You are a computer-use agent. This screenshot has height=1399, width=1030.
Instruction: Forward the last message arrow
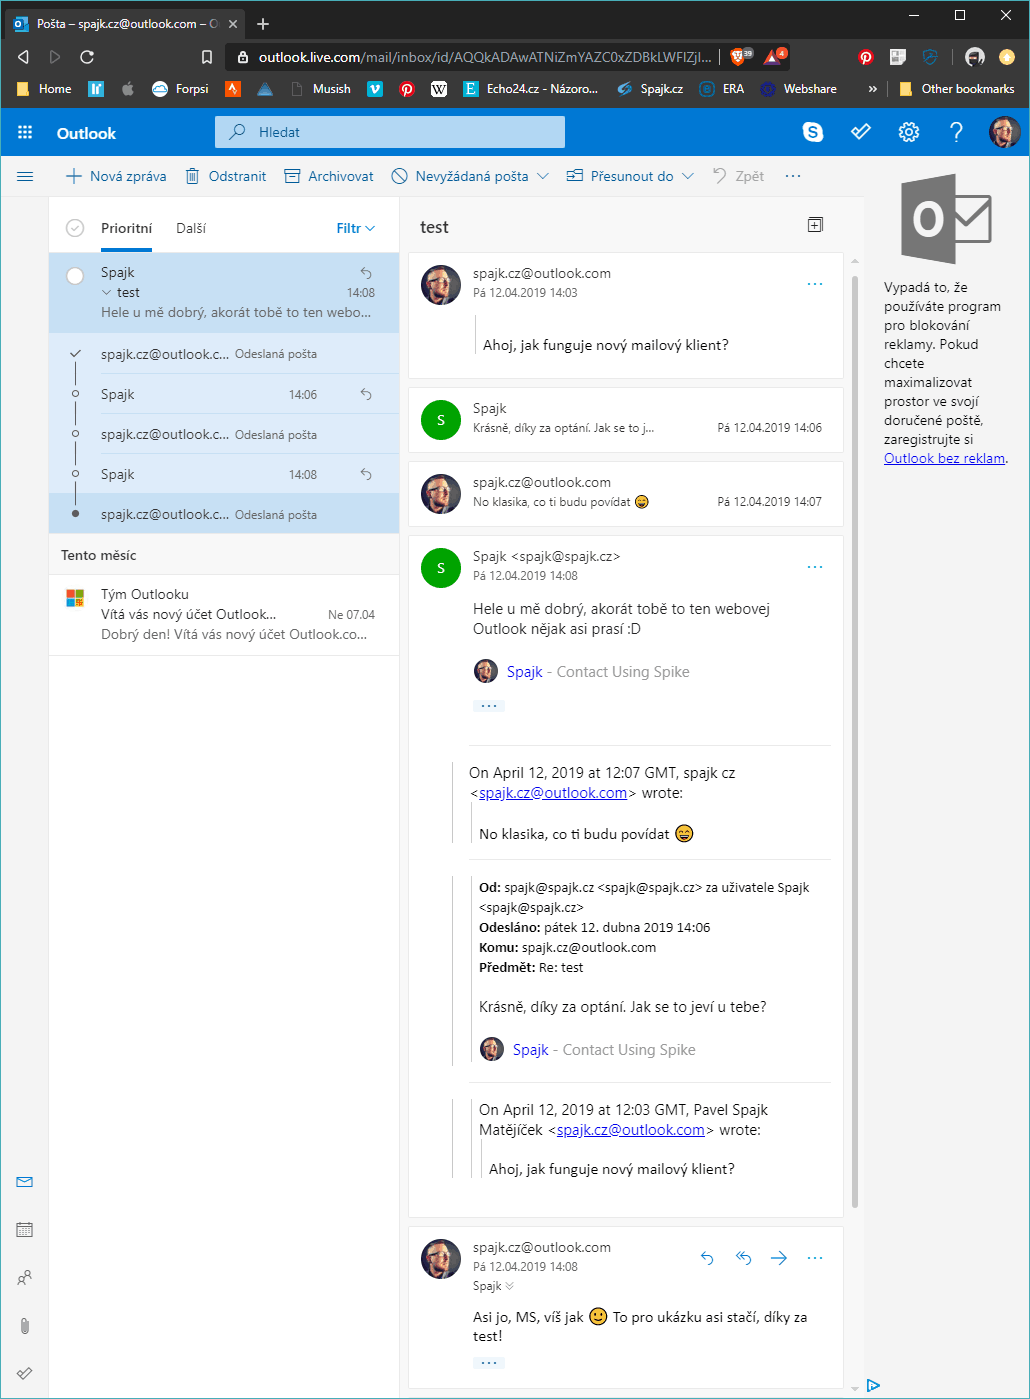[x=779, y=1258]
